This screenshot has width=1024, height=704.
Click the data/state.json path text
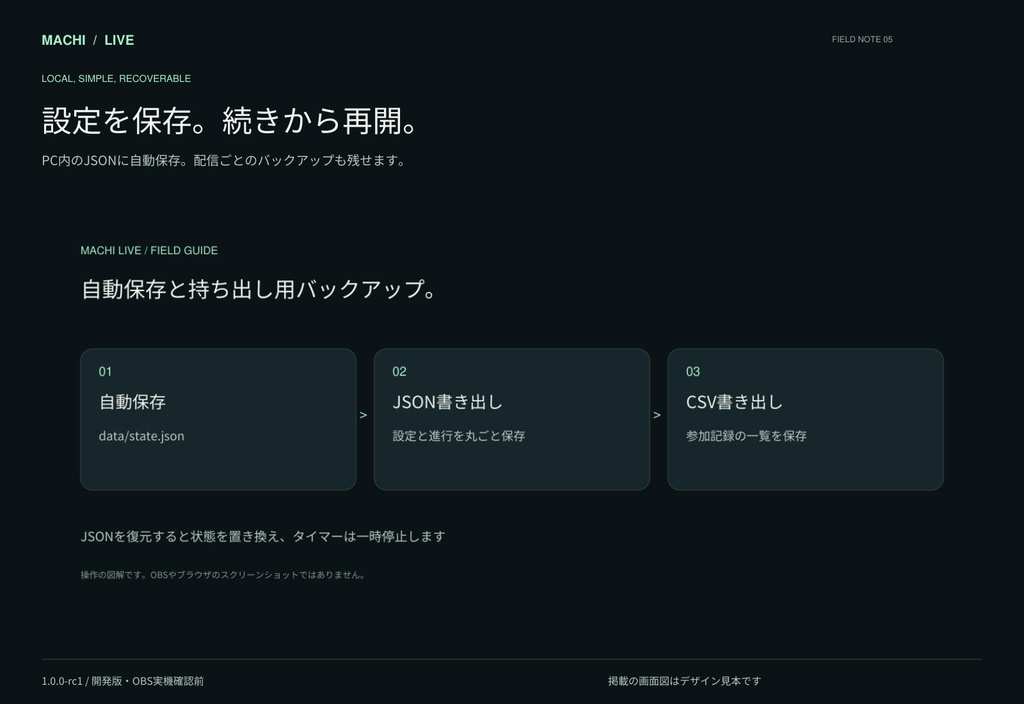tap(141, 436)
